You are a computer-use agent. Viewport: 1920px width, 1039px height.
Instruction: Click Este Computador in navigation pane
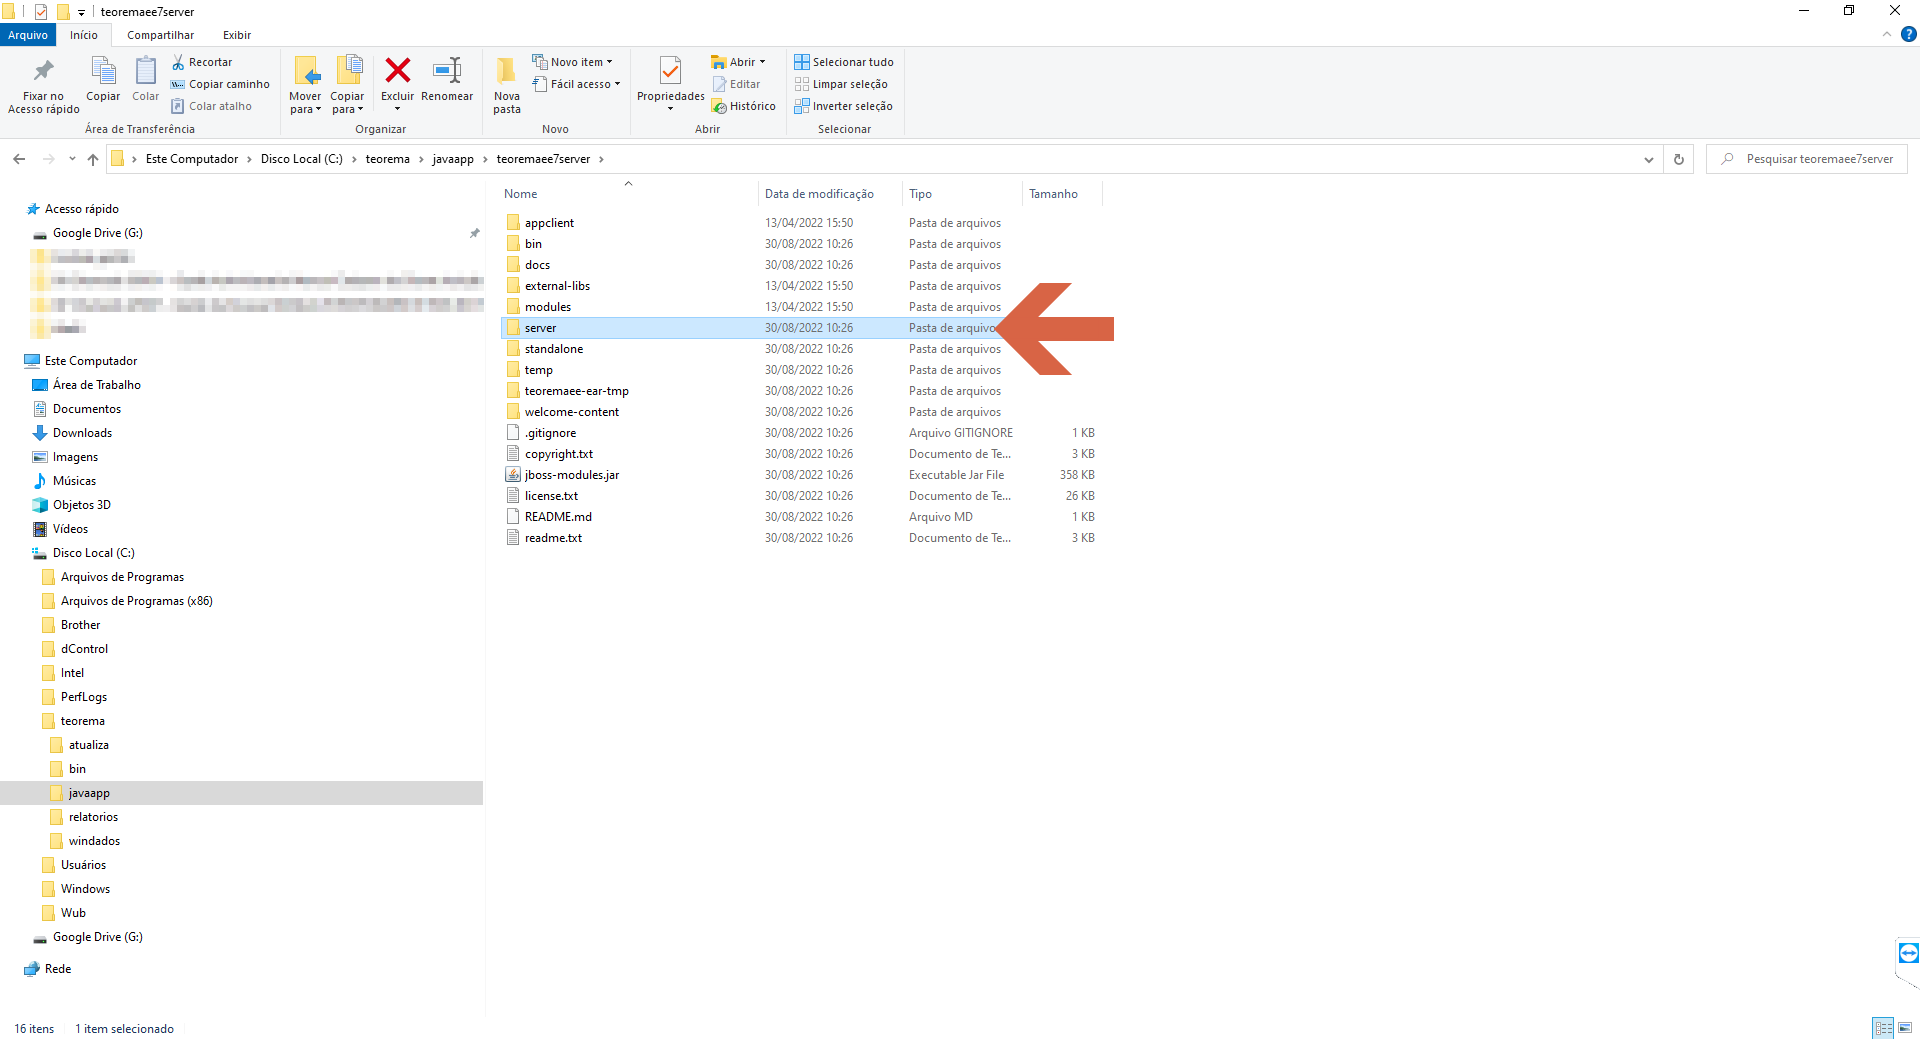[91, 361]
